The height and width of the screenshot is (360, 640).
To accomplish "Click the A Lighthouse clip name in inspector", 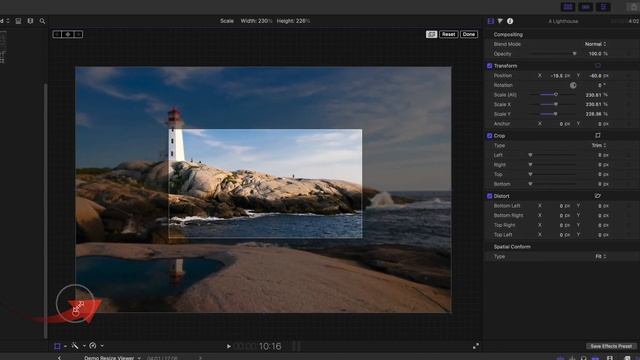I will pos(563,21).
